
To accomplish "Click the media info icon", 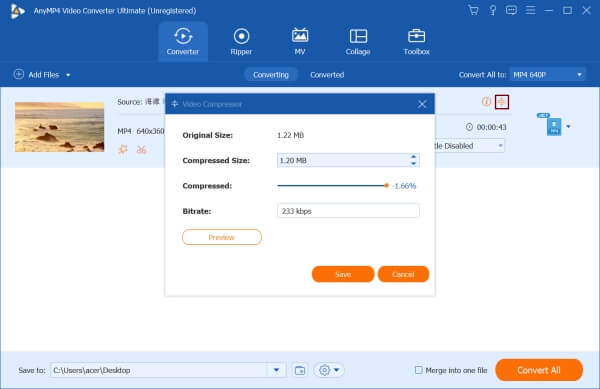I will 486,102.
